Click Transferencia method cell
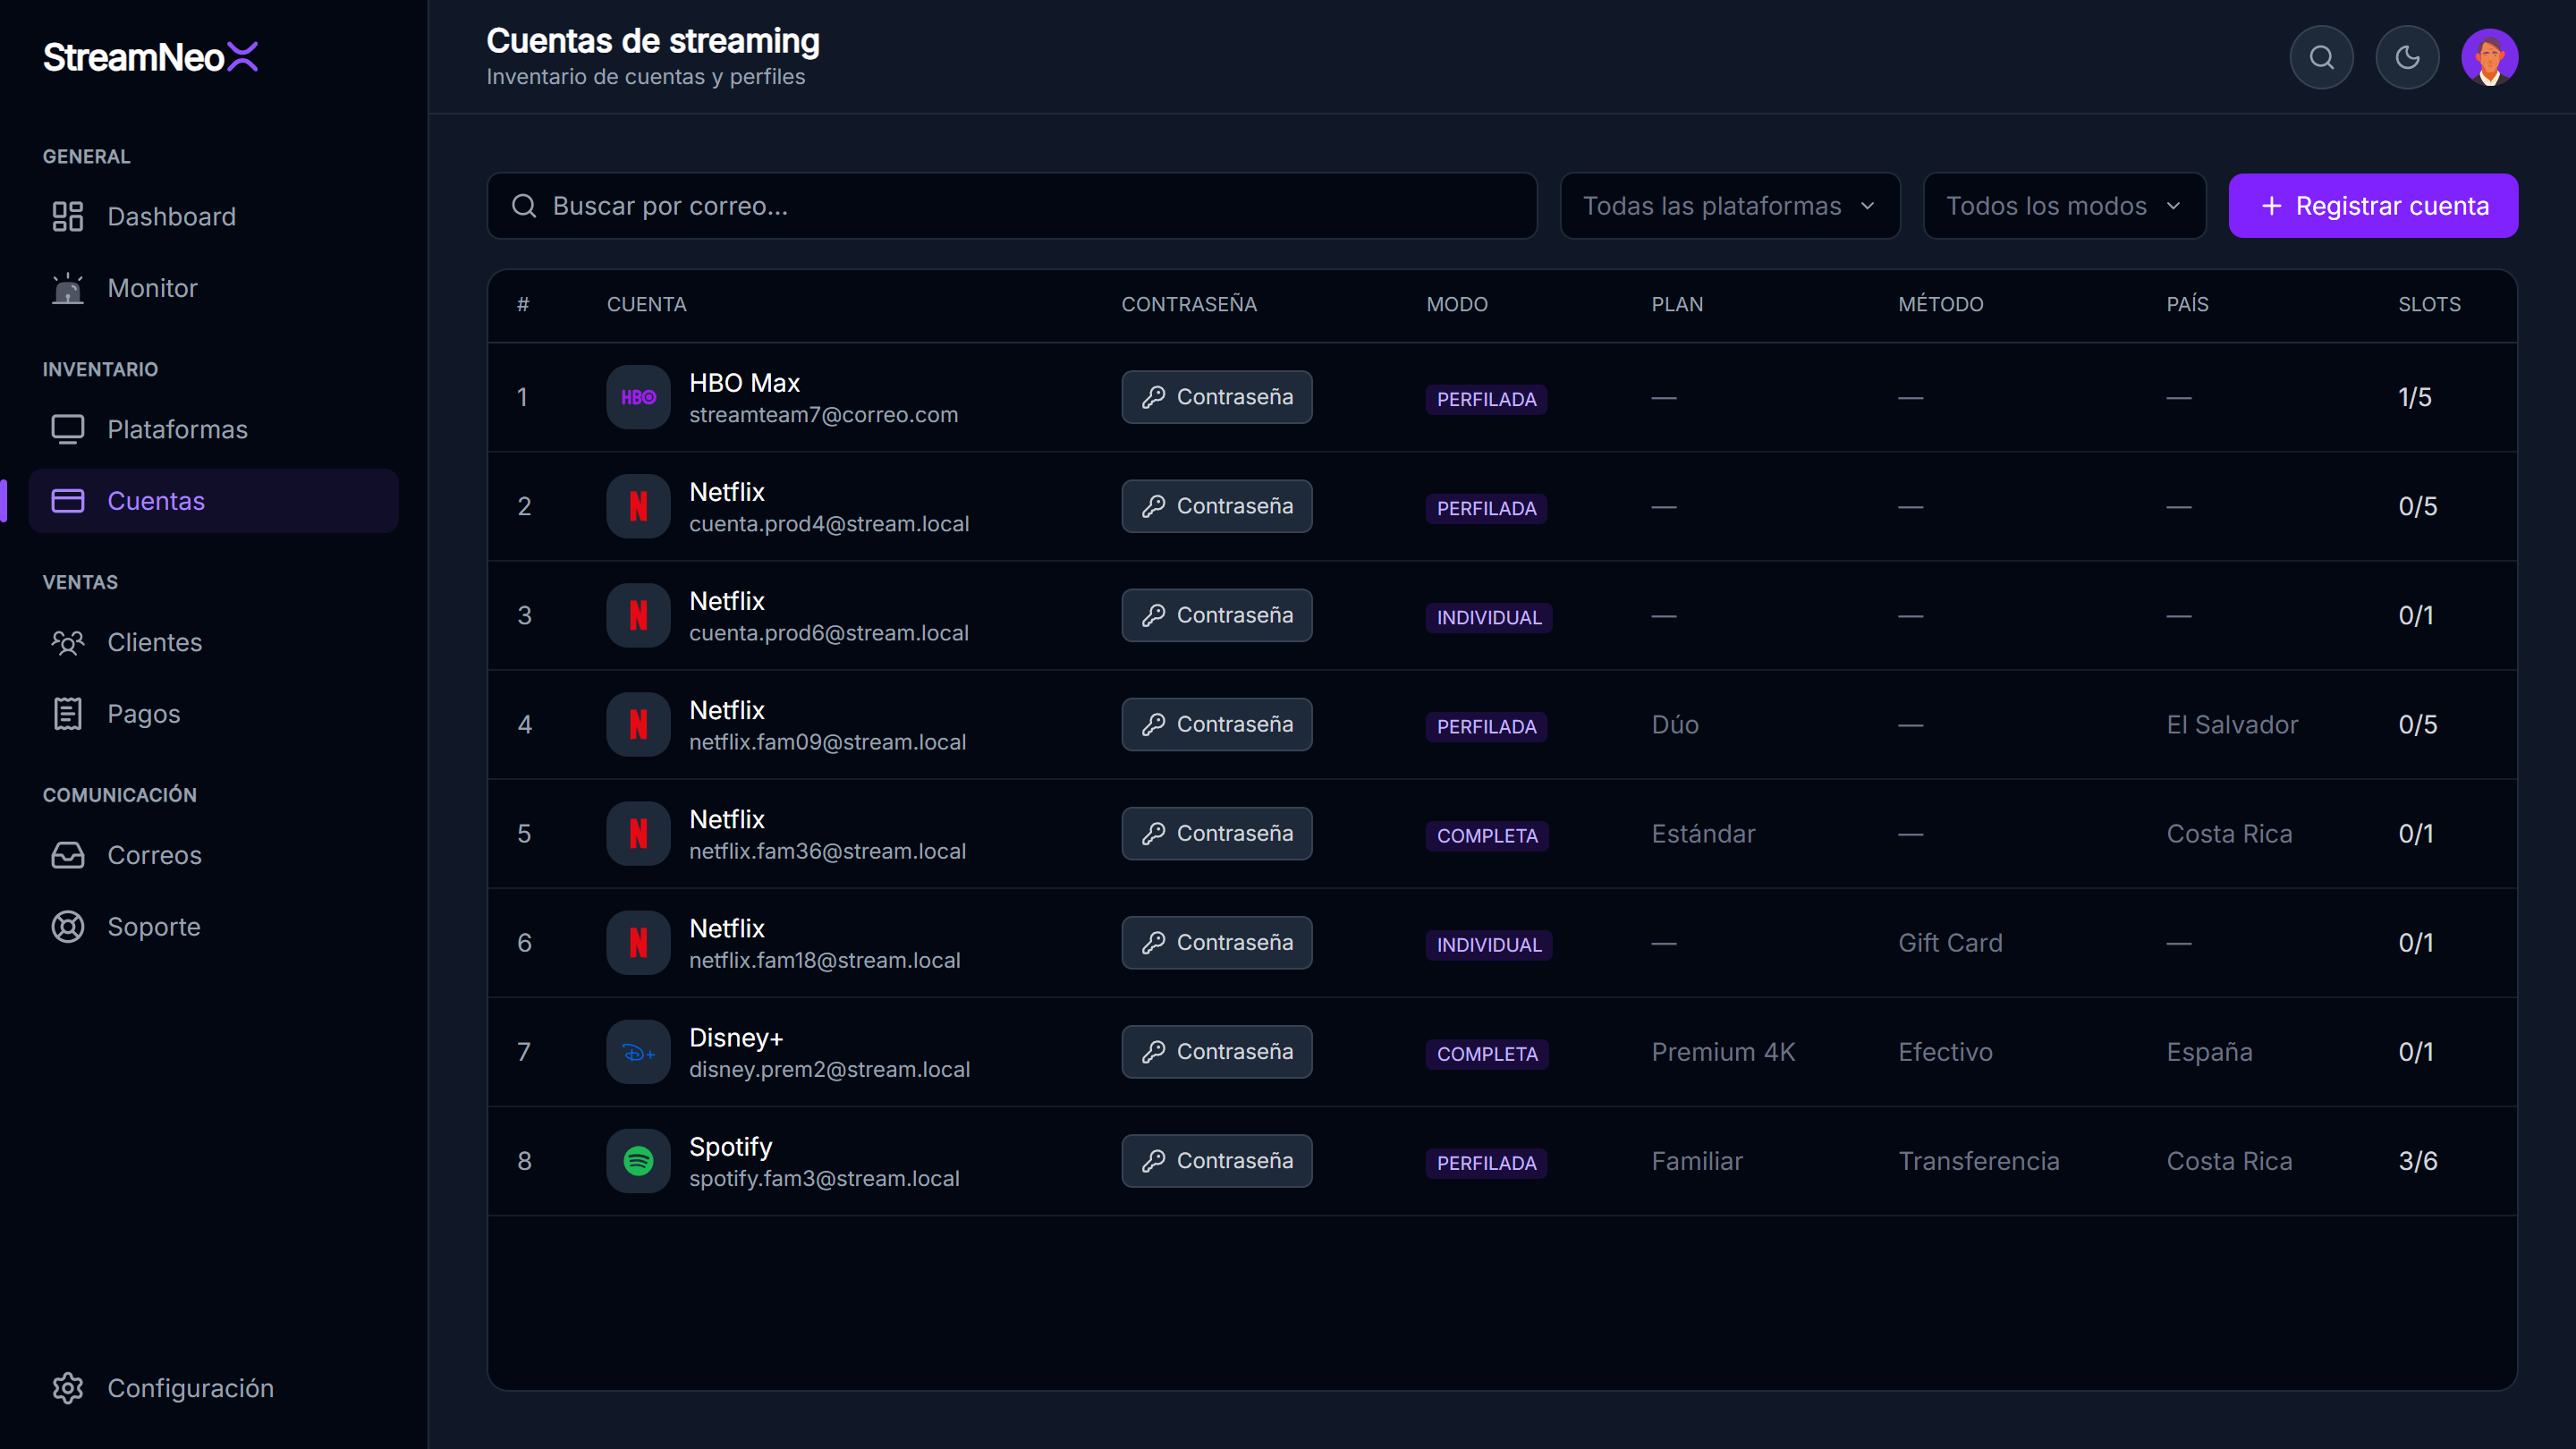2576x1449 pixels. coord(1978,1161)
